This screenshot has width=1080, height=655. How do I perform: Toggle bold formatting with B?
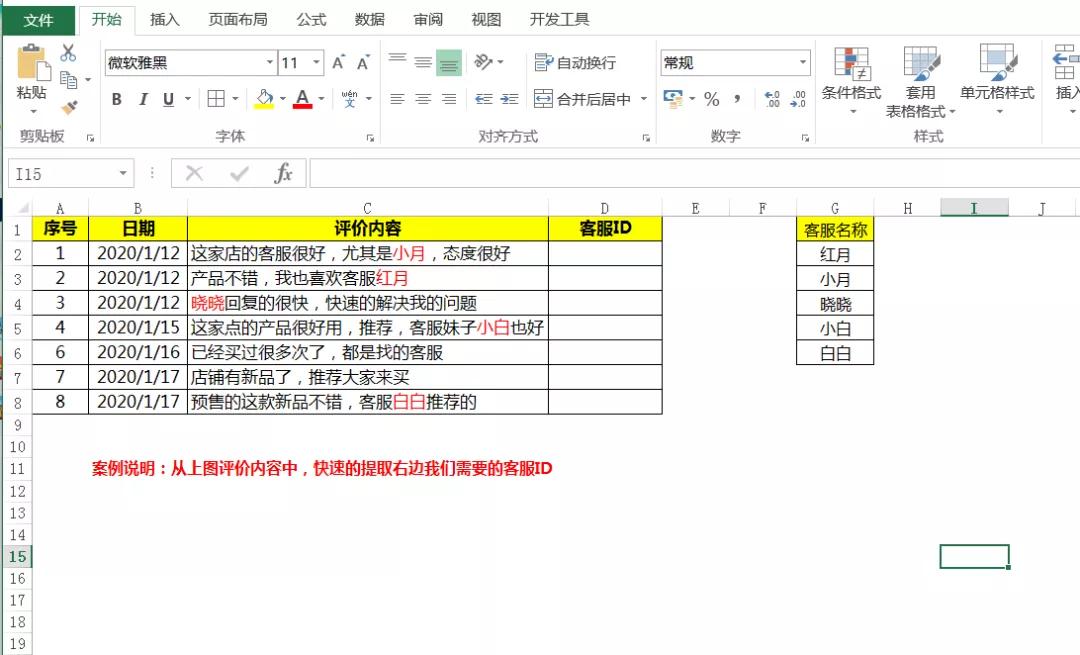point(117,99)
